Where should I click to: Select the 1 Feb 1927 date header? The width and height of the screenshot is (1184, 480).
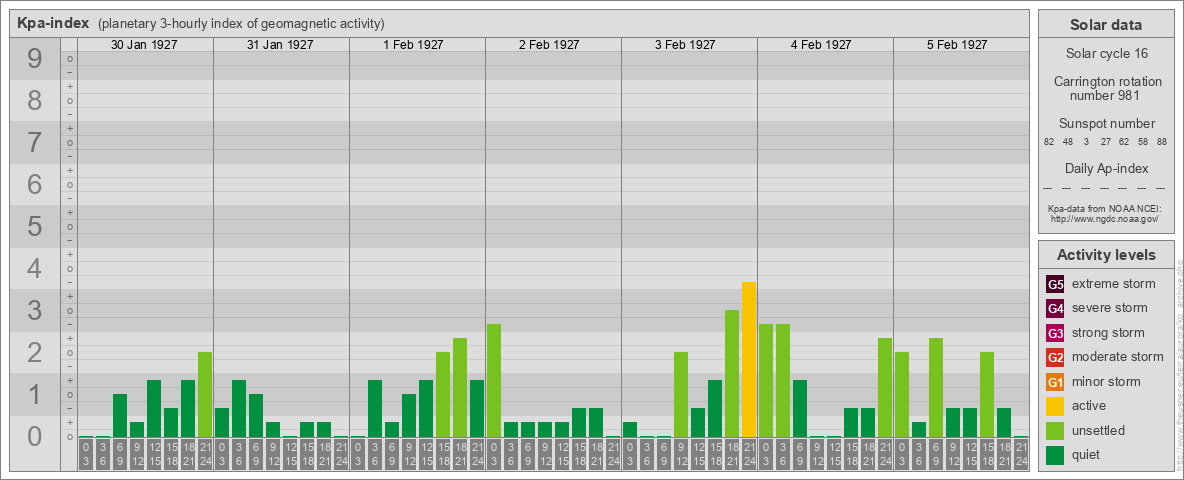click(413, 45)
